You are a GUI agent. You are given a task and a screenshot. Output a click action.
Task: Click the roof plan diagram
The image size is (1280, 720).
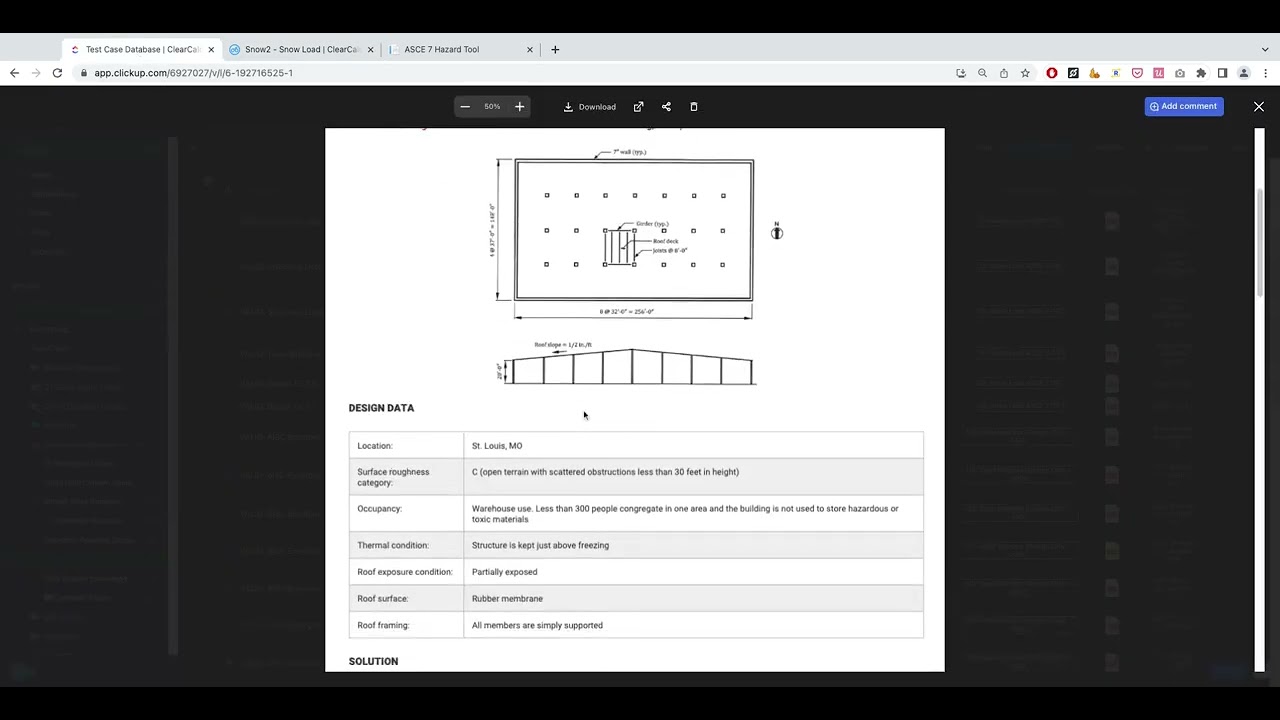tap(634, 230)
